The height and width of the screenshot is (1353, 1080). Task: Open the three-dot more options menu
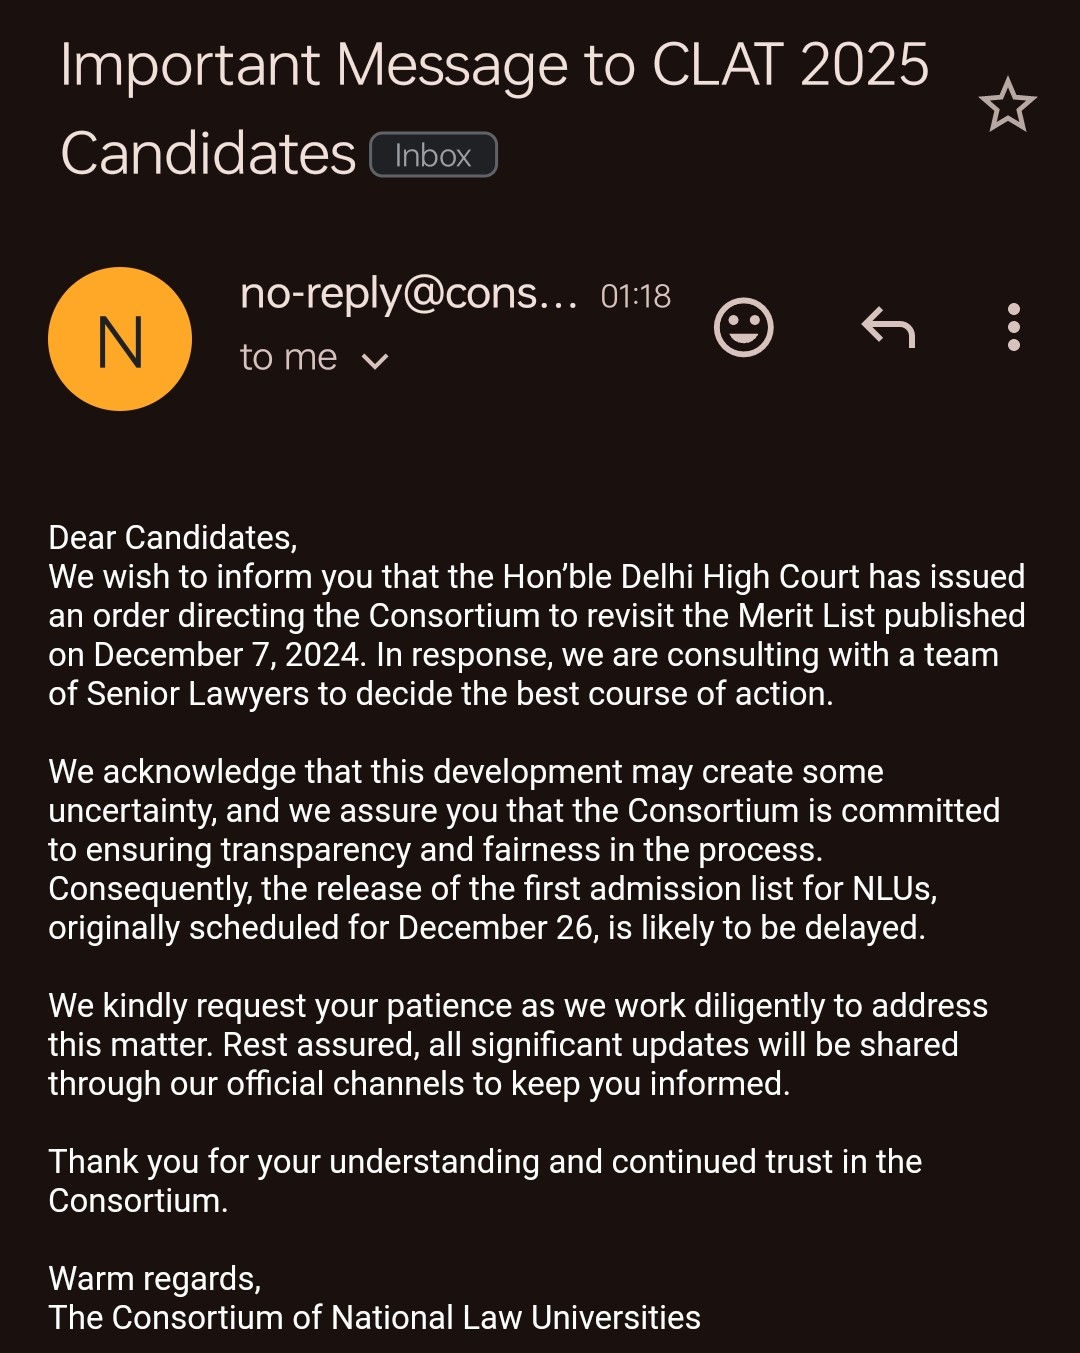pos(1014,327)
